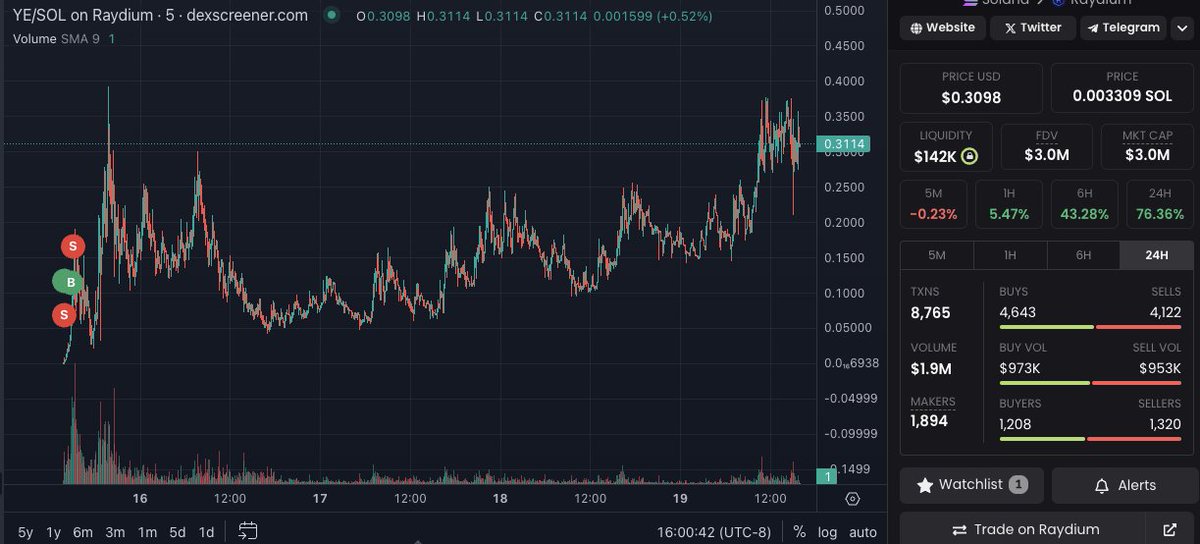Click the LIQUIDITY $142K value

click(934, 157)
